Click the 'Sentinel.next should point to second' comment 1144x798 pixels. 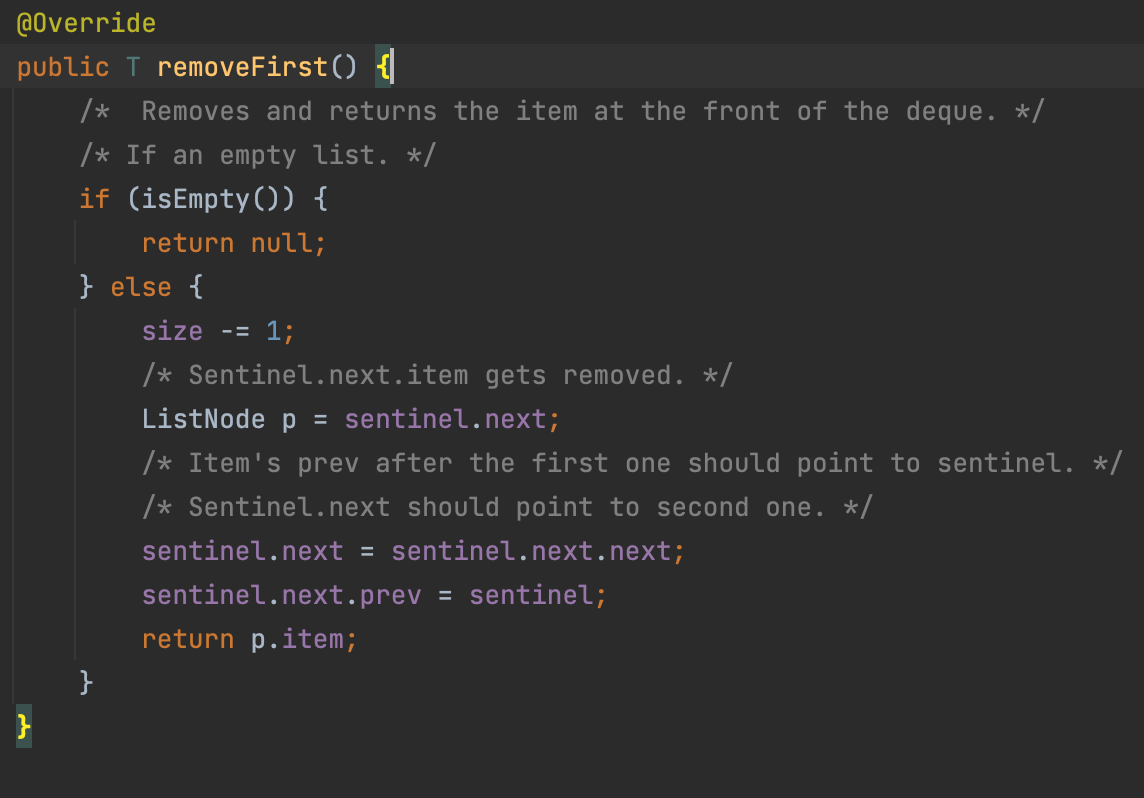pos(507,507)
